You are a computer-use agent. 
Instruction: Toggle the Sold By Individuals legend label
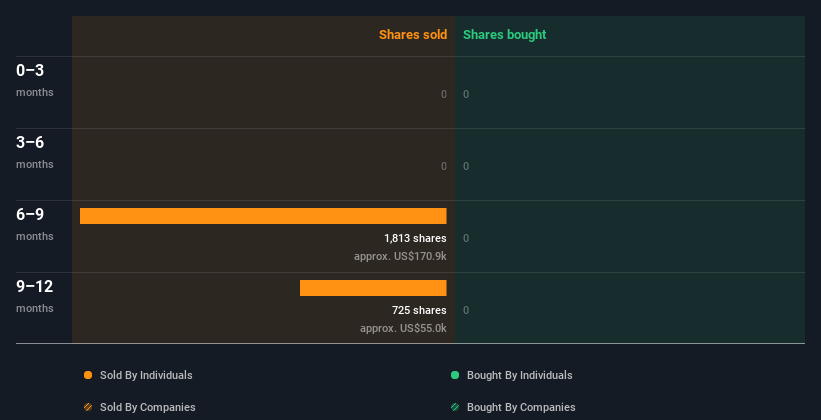[x=146, y=375]
